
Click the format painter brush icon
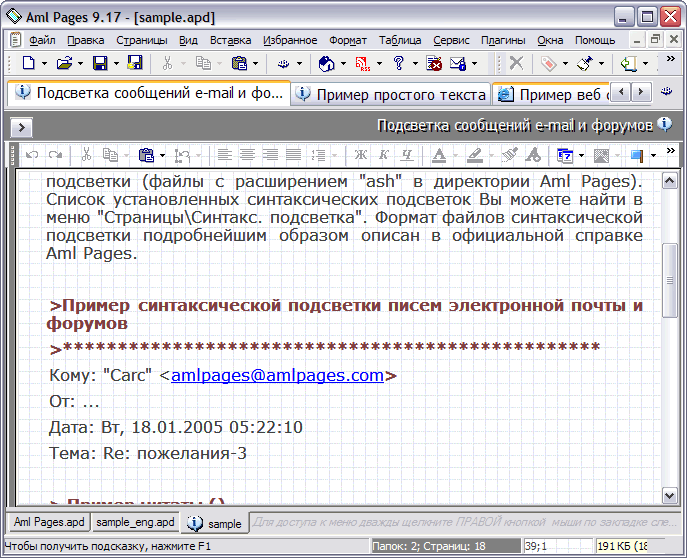click(509, 155)
